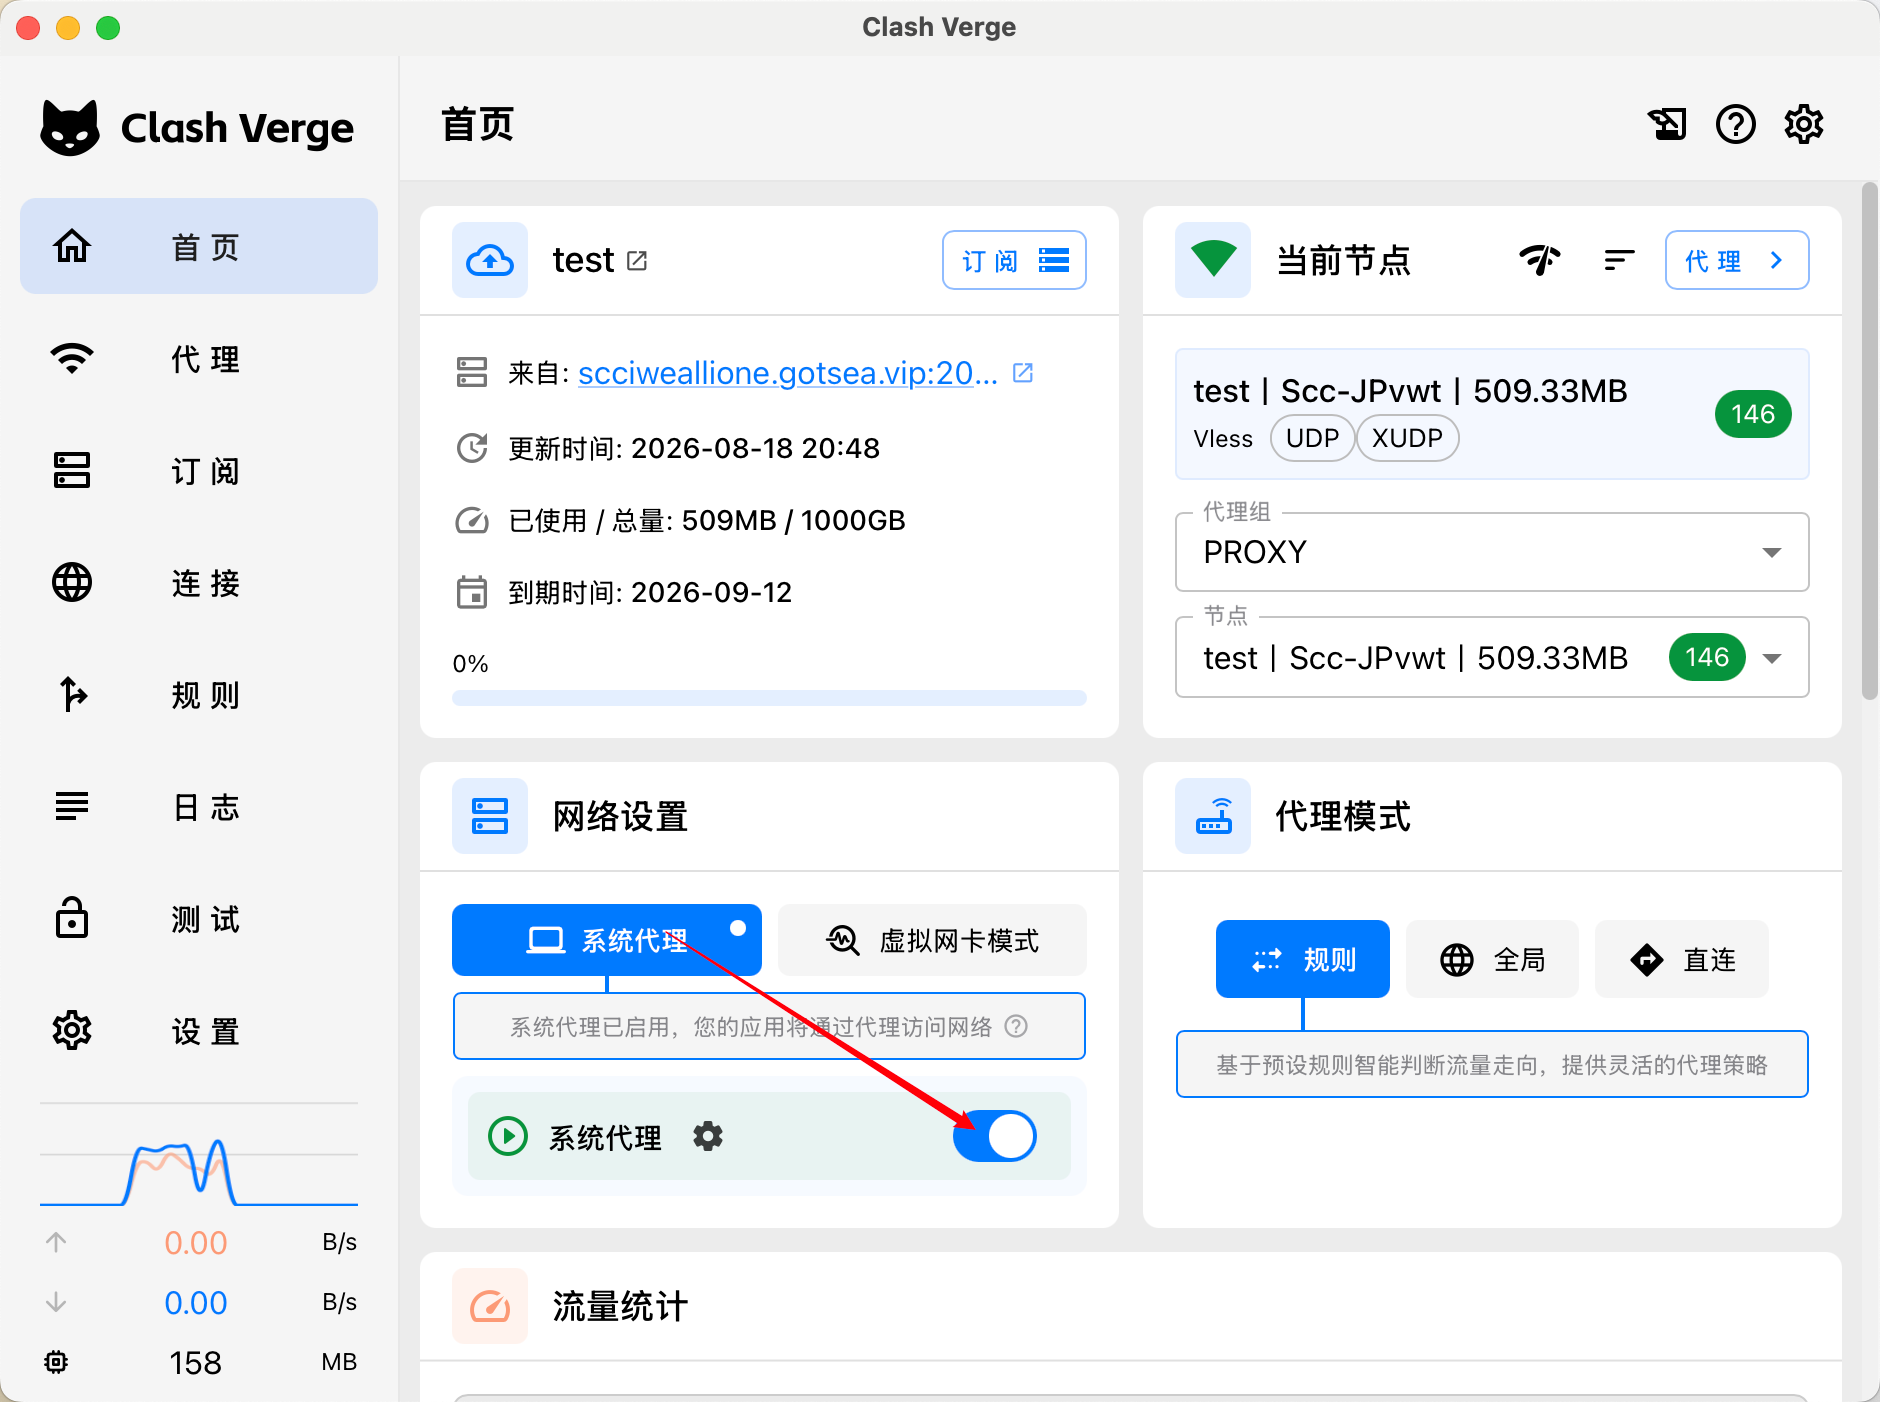
Task: Click the 到期时间: 2026-09-12 text
Action: point(650,592)
